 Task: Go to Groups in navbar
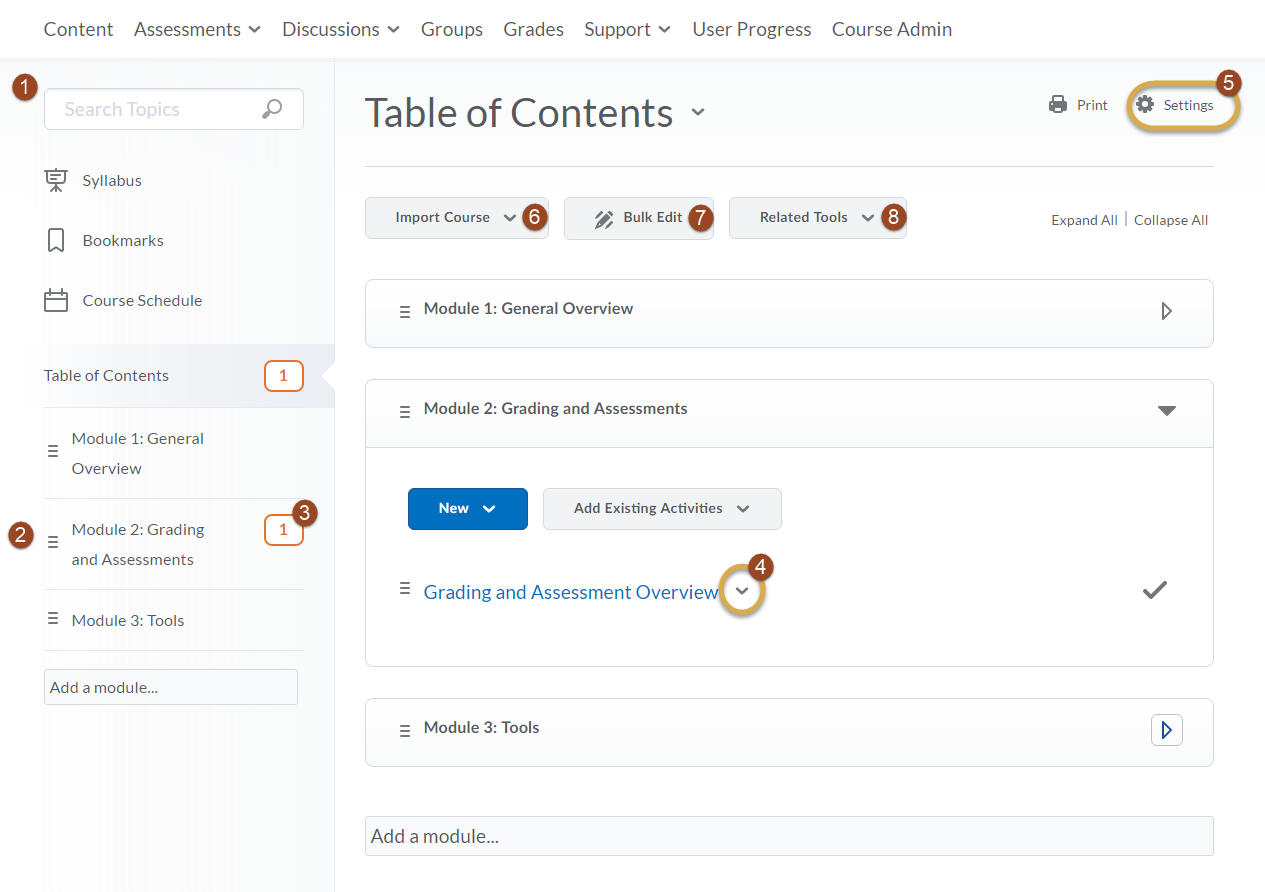click(452, 29)
